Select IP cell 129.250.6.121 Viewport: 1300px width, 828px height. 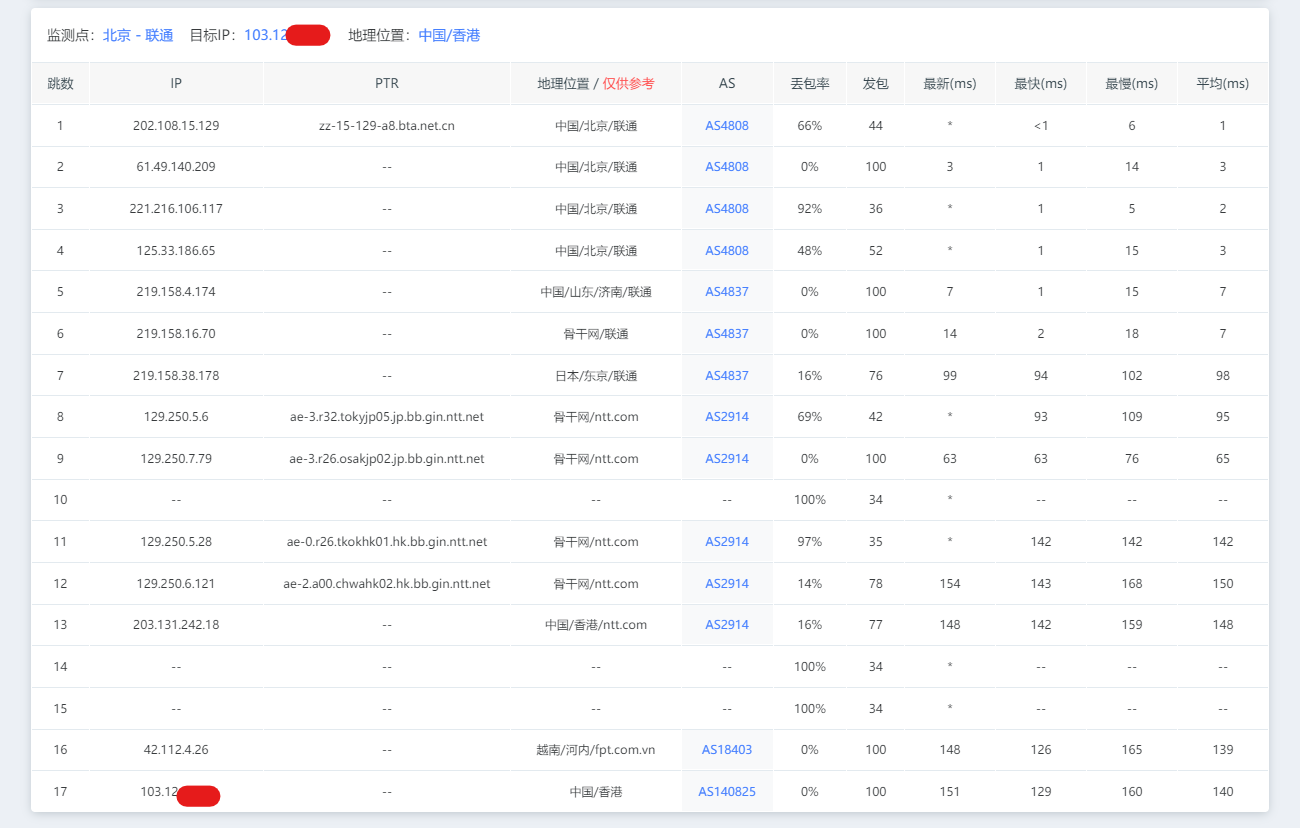click(176, 584)
